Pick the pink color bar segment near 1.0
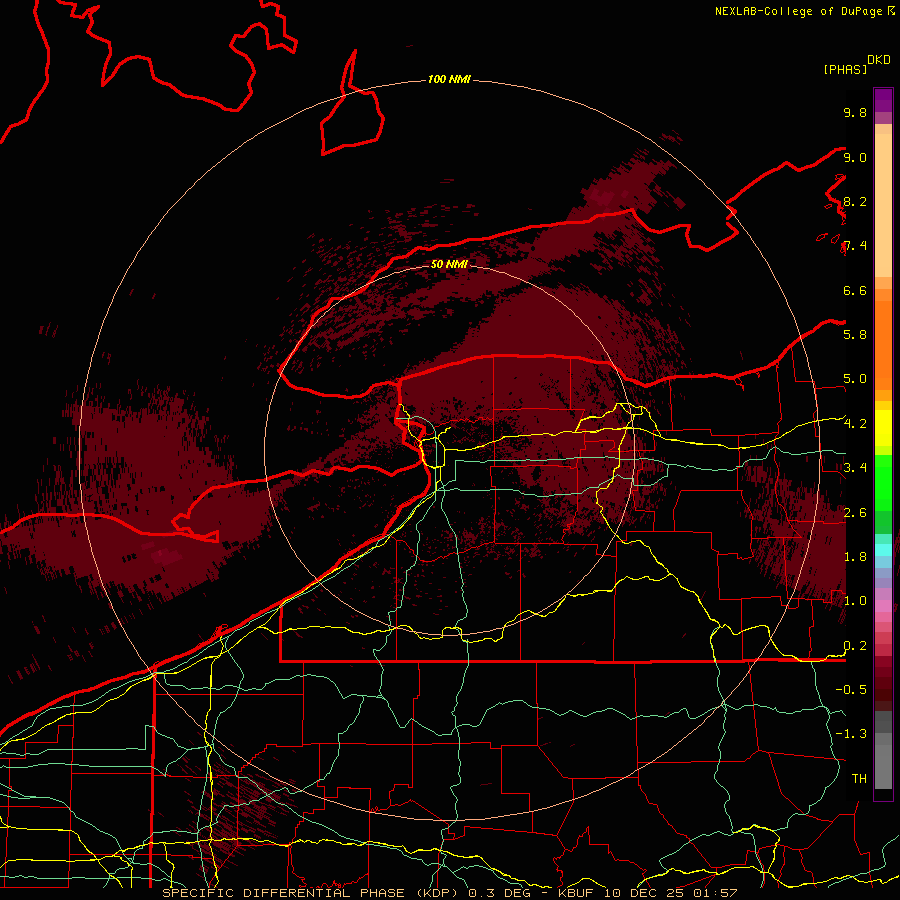The width and height of the screenshot is (900, 900). coord(883,606)
